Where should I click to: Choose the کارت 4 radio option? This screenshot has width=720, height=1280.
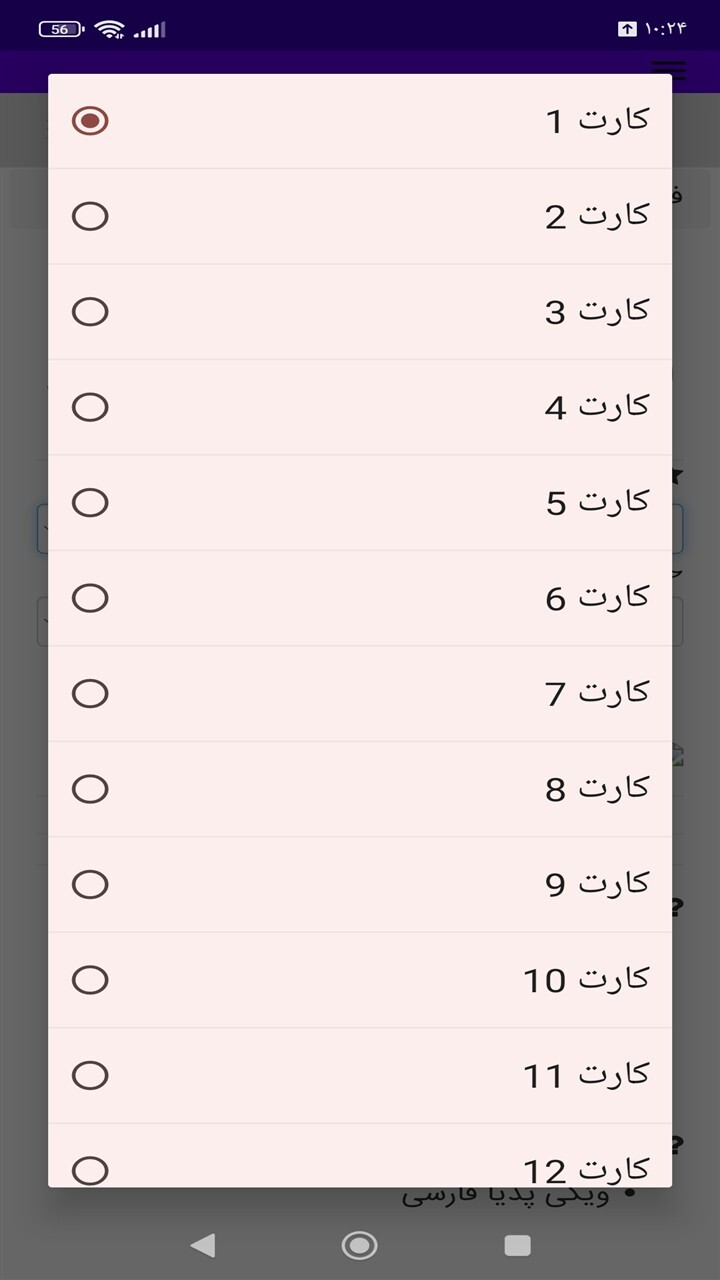(90, 407)
